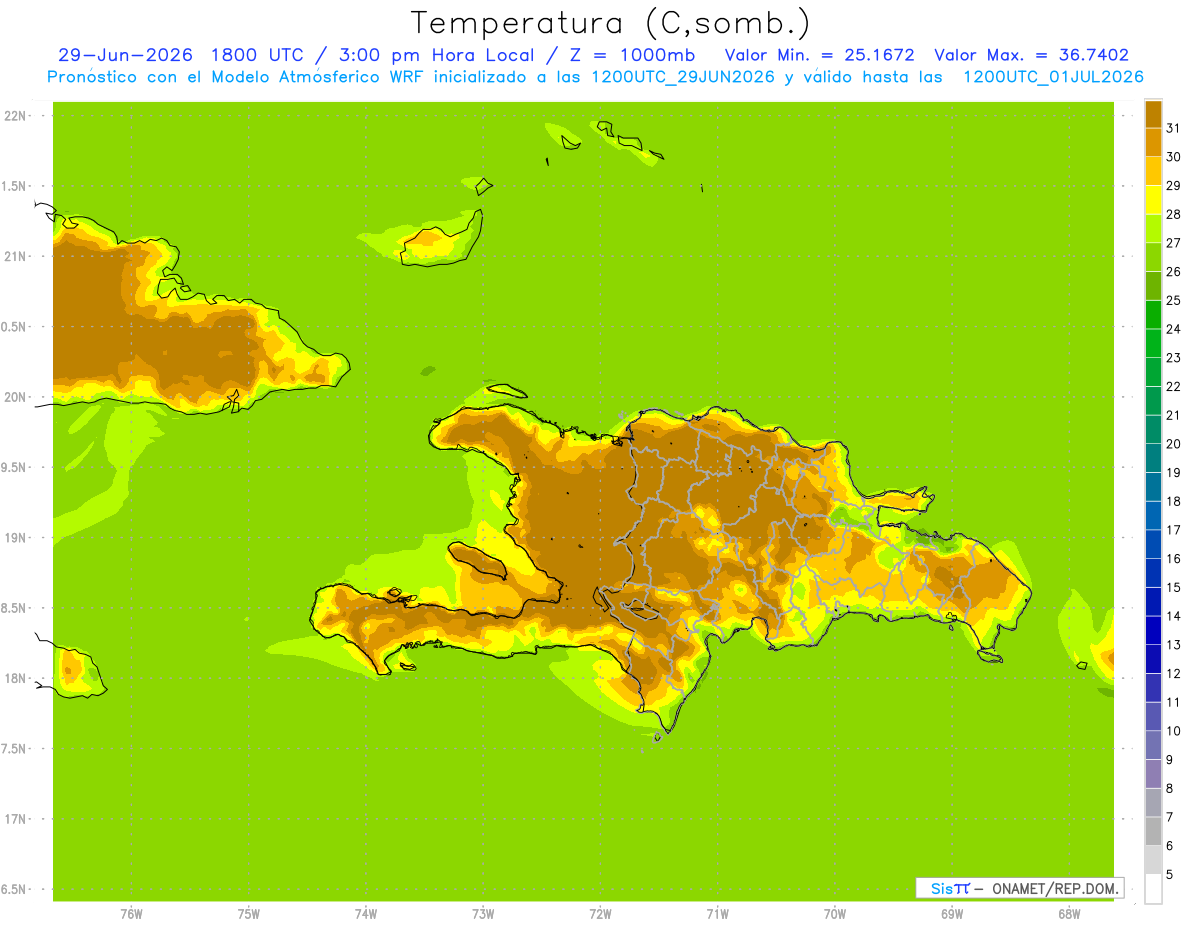Click the '20N' latitude label

tap(14, 397)
